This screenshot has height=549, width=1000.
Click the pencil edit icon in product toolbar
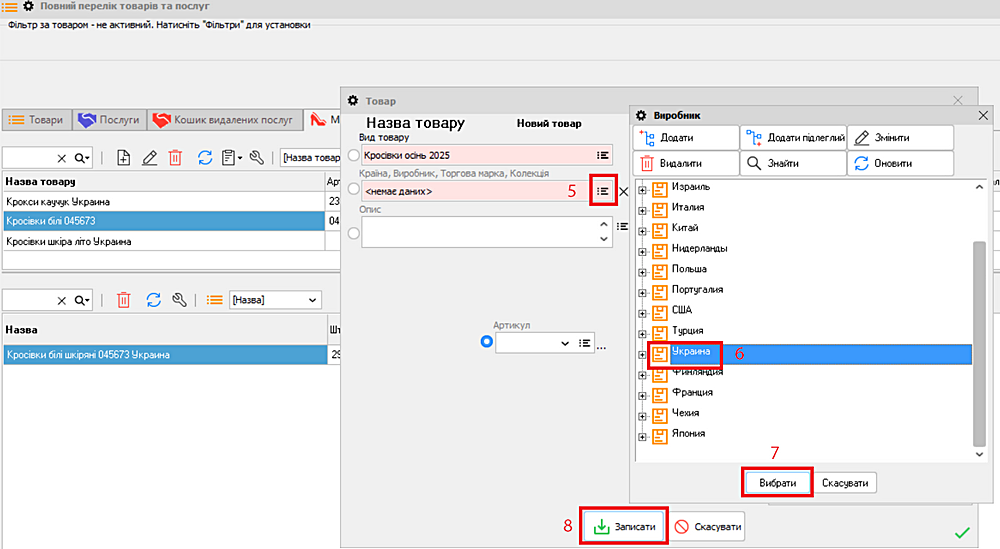click(x=150, y=157)
